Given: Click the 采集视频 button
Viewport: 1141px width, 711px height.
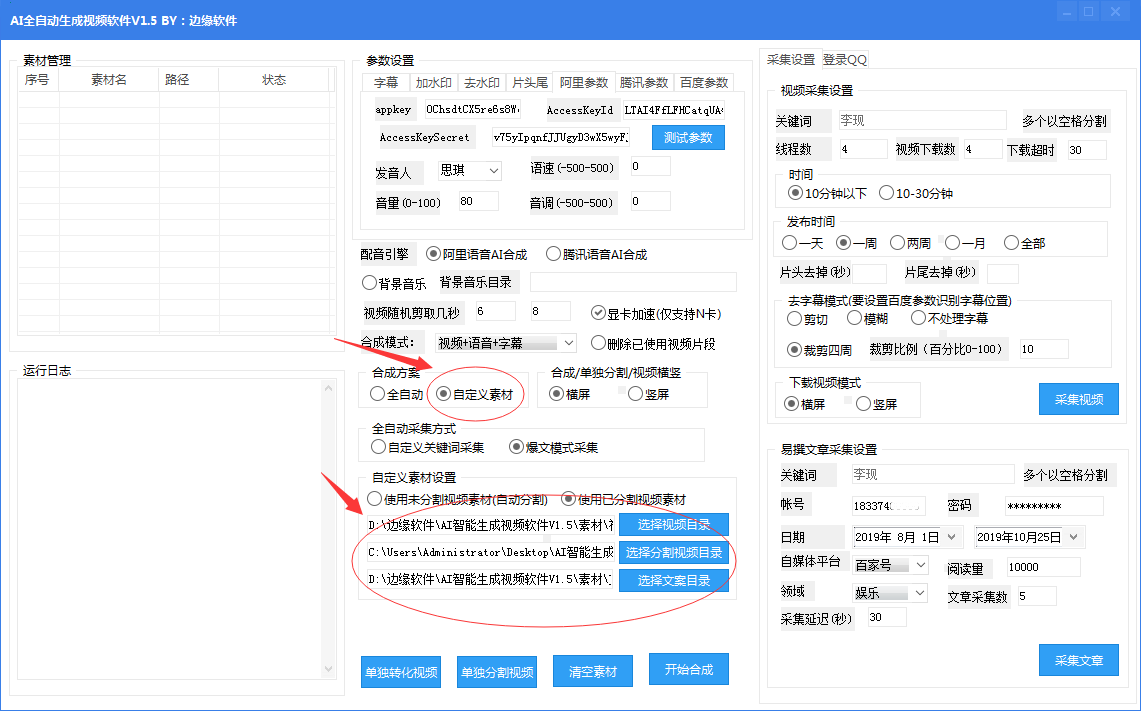Looking at the screenshot, I should point(1078,399).
